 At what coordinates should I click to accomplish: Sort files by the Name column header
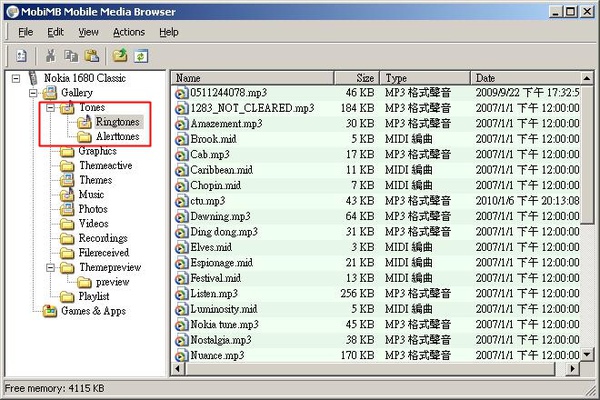click(253, 78)
